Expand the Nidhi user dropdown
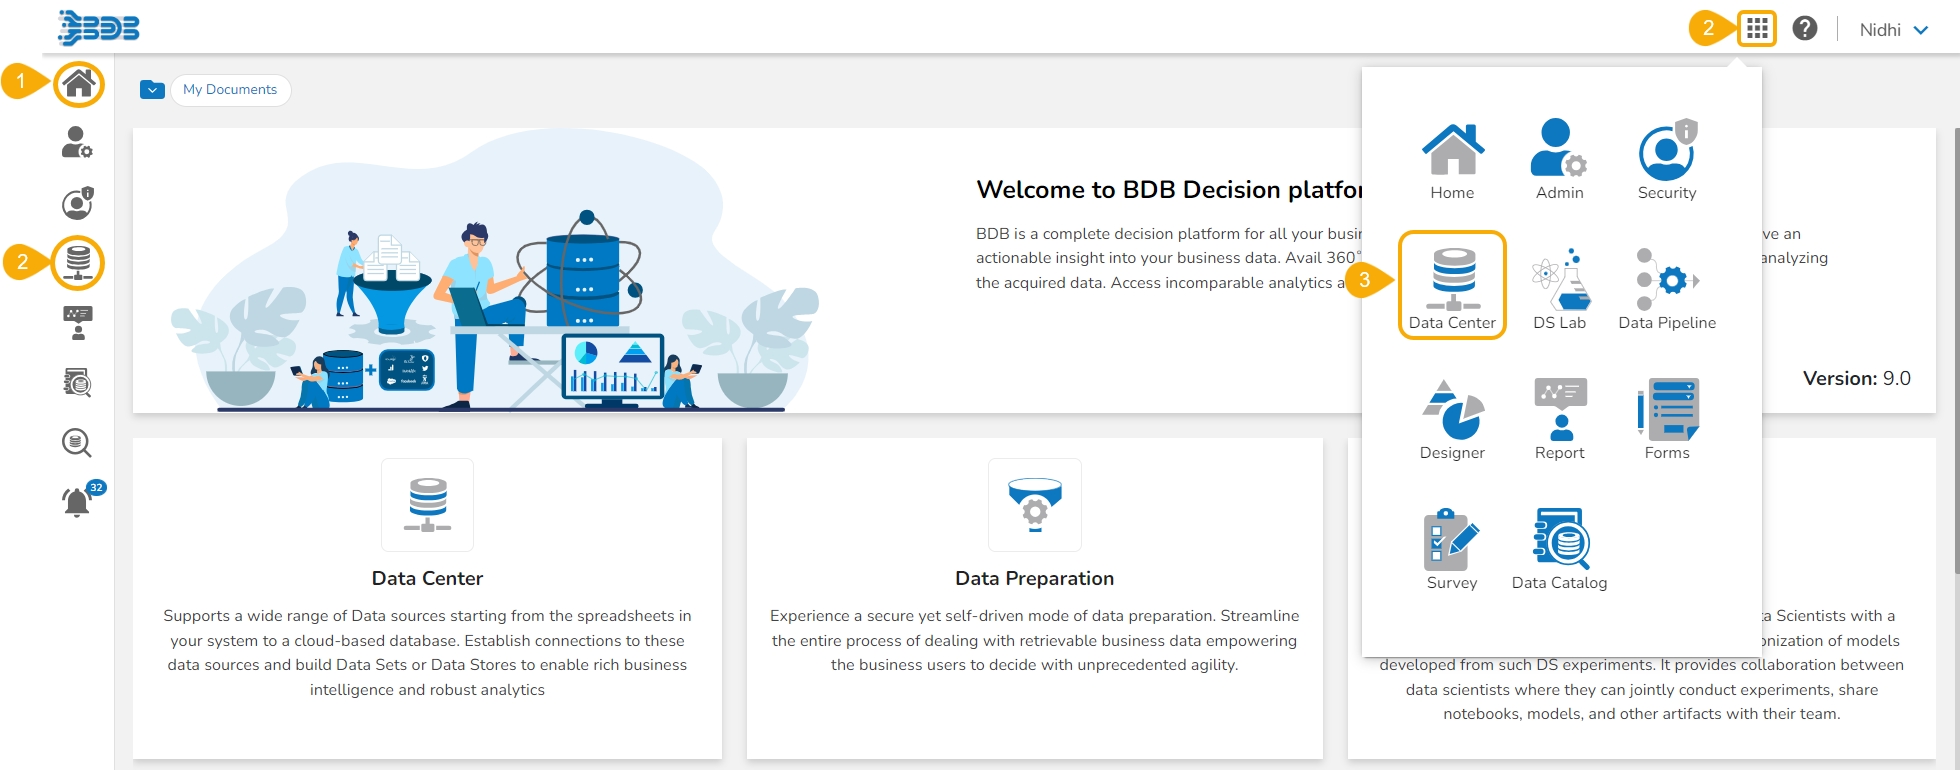 coord(1893,30)
